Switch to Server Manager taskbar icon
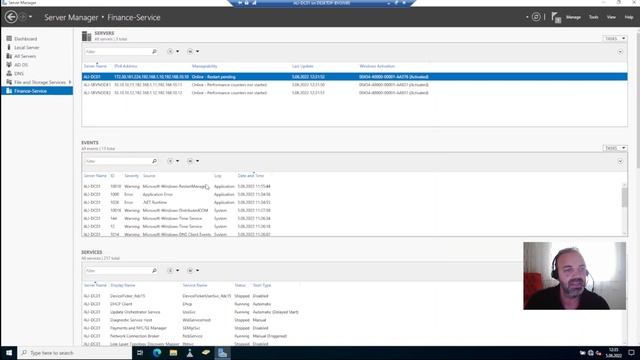This screenshot has height=360, width=640. 222,353
